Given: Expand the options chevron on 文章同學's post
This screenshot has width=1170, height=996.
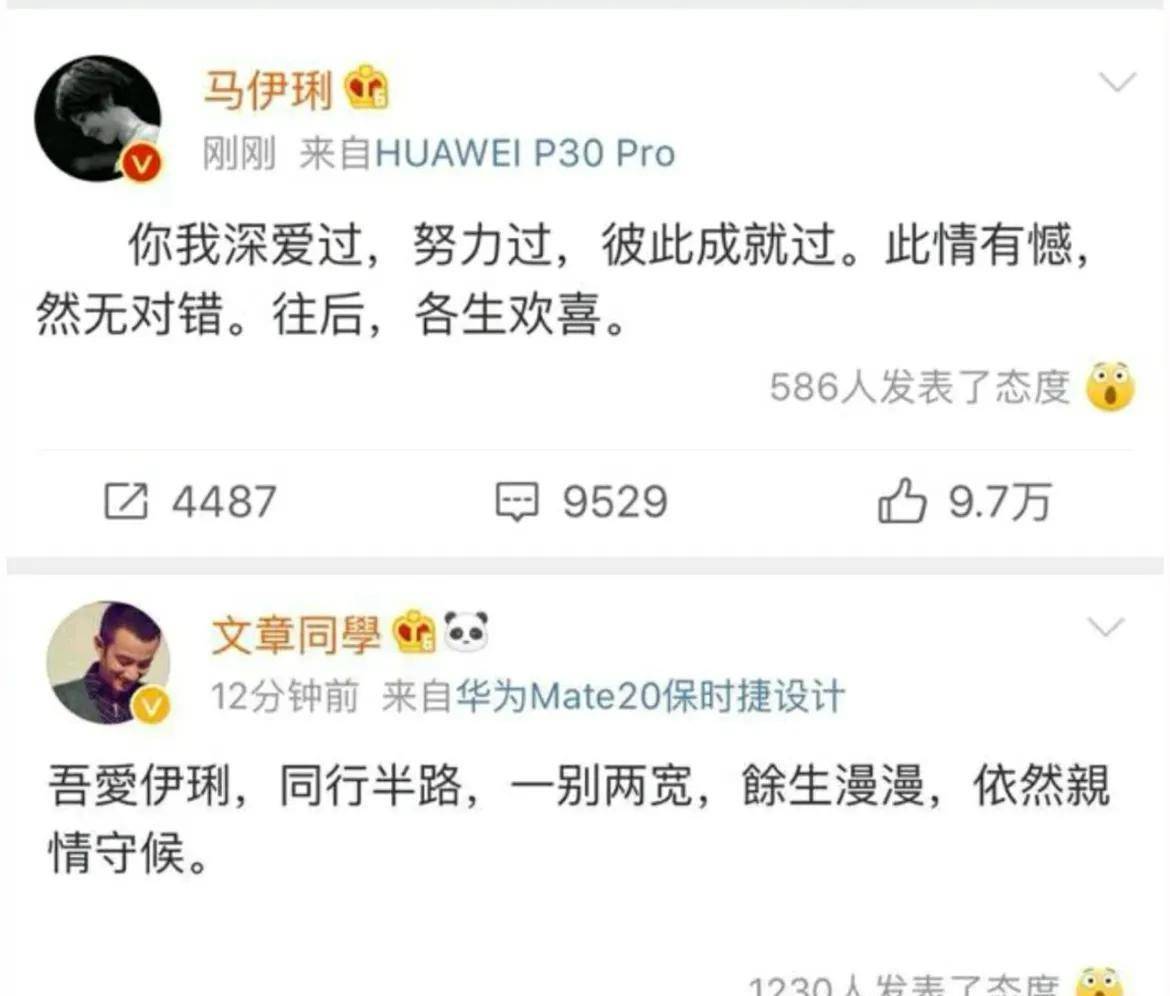Looking at the screenshot, I should 1106,627.
